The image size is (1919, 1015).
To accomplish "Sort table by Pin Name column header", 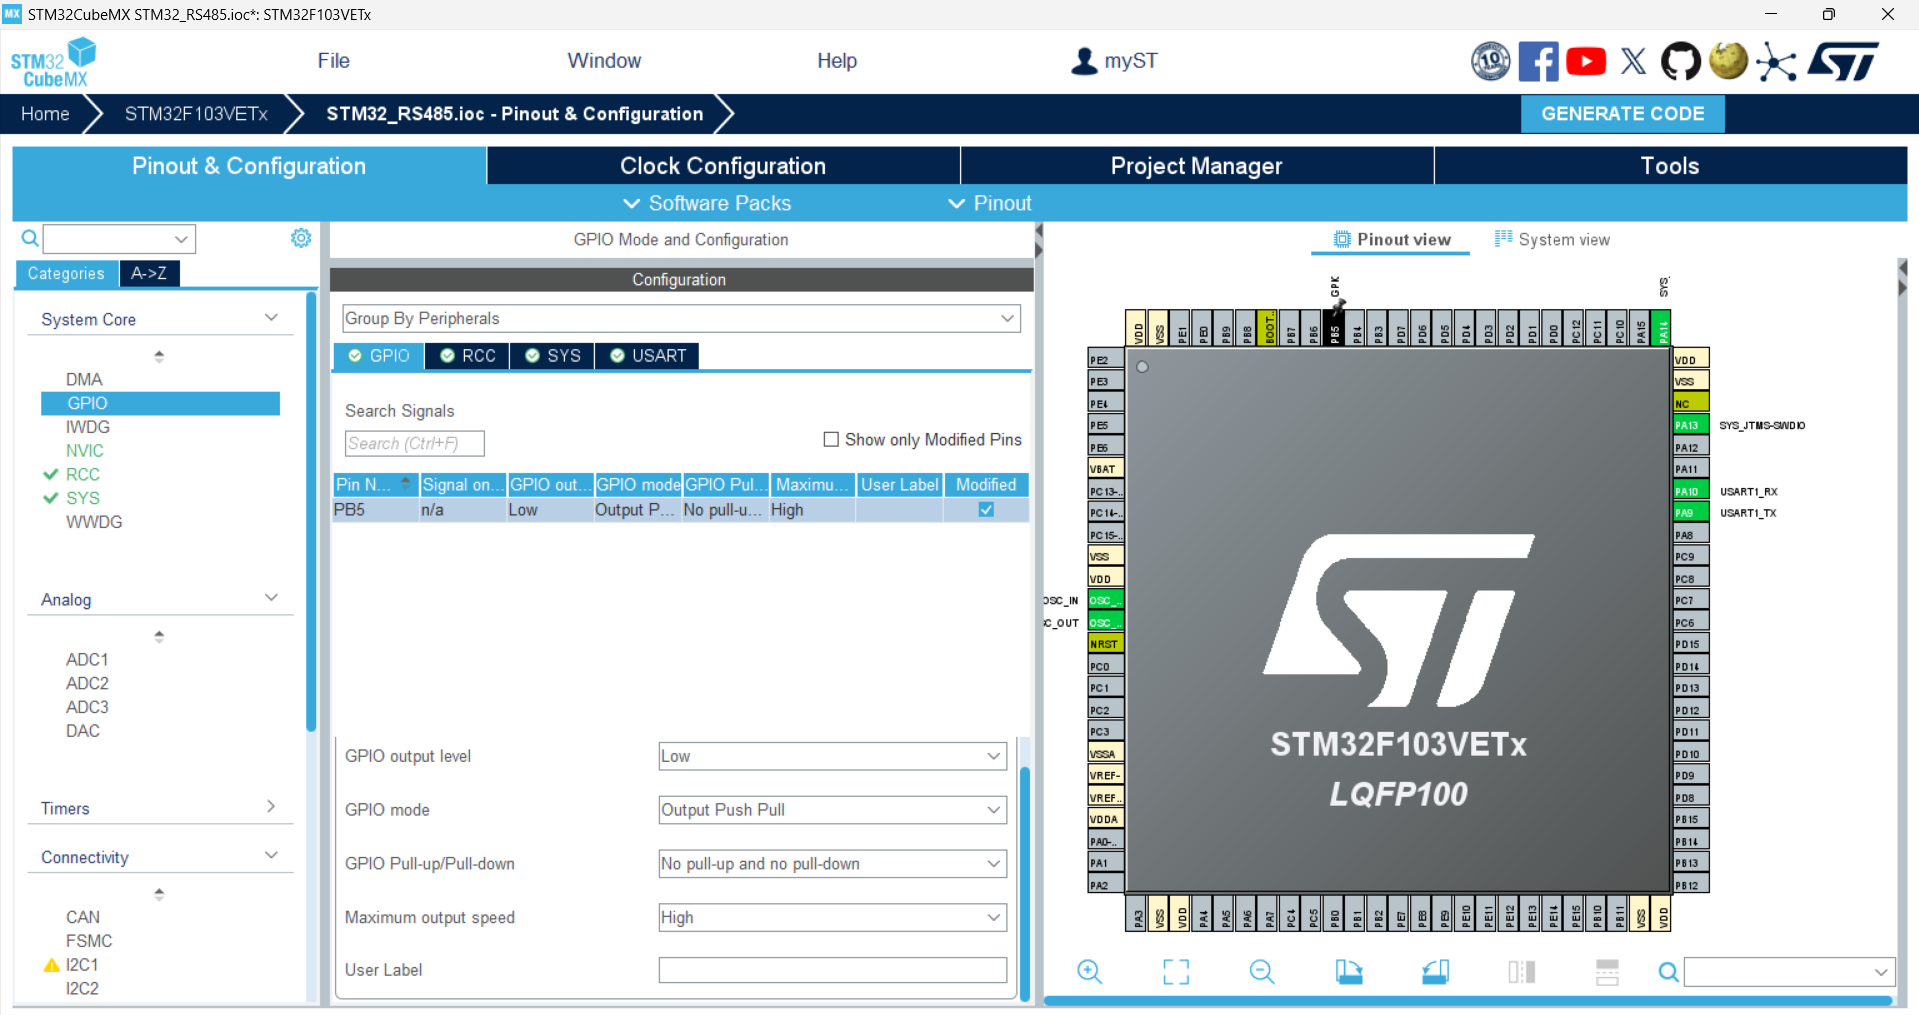I will click(x=375, y=484).
